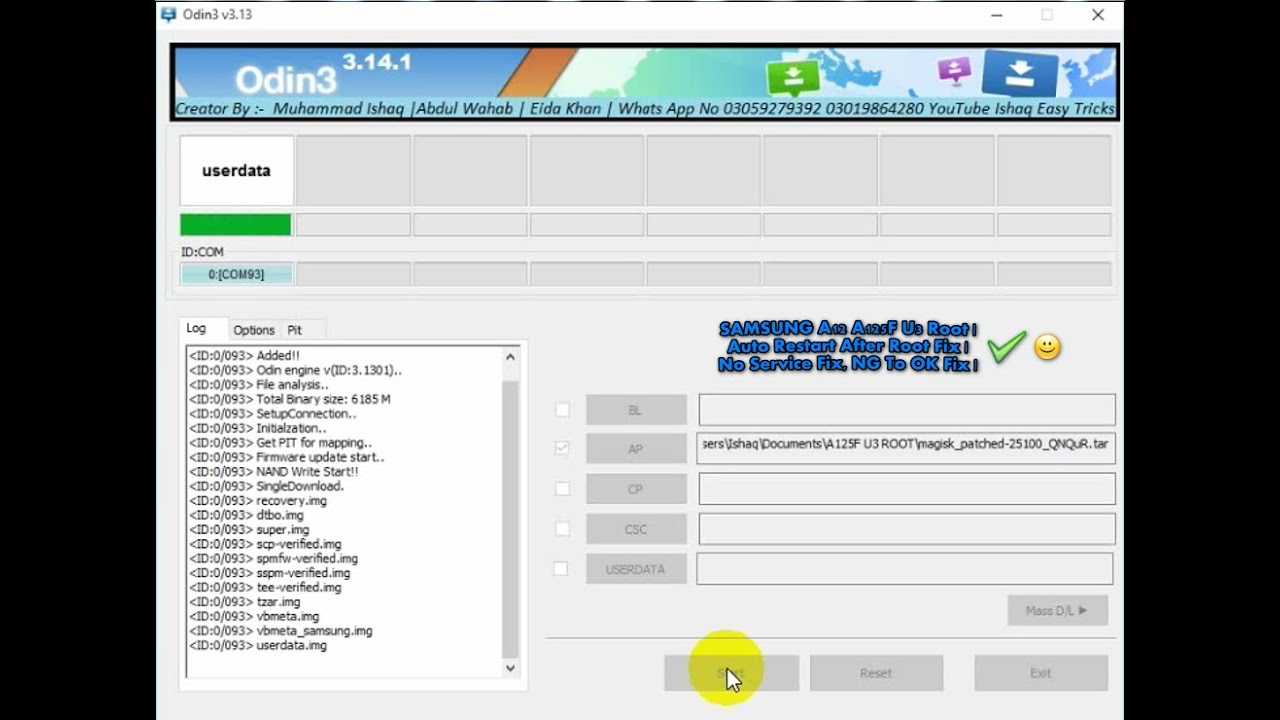Click the userdata status box

(237, 171)
